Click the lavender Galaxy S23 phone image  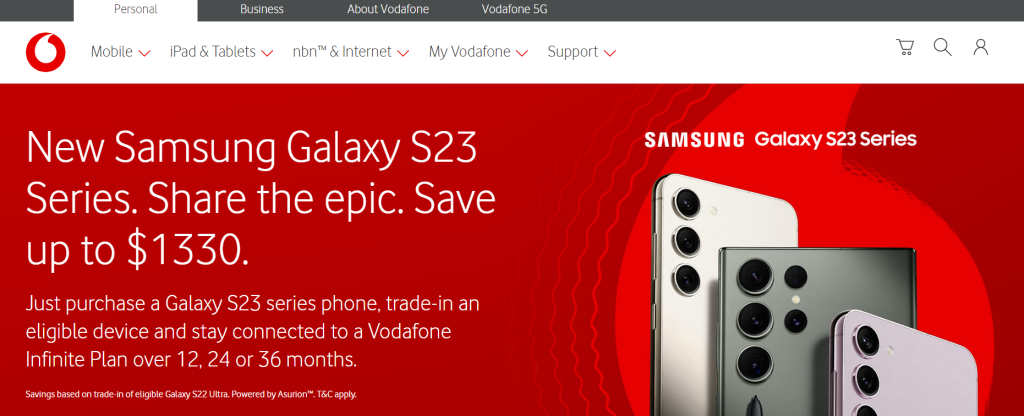coord(903,364)
